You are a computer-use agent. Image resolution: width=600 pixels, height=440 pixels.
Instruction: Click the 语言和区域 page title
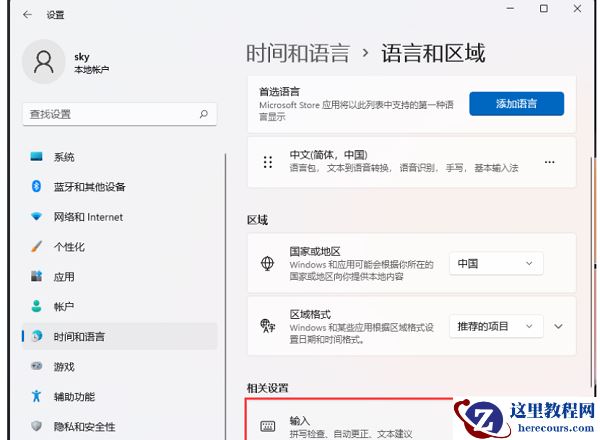pyautogui.click(x=433, y=53)
